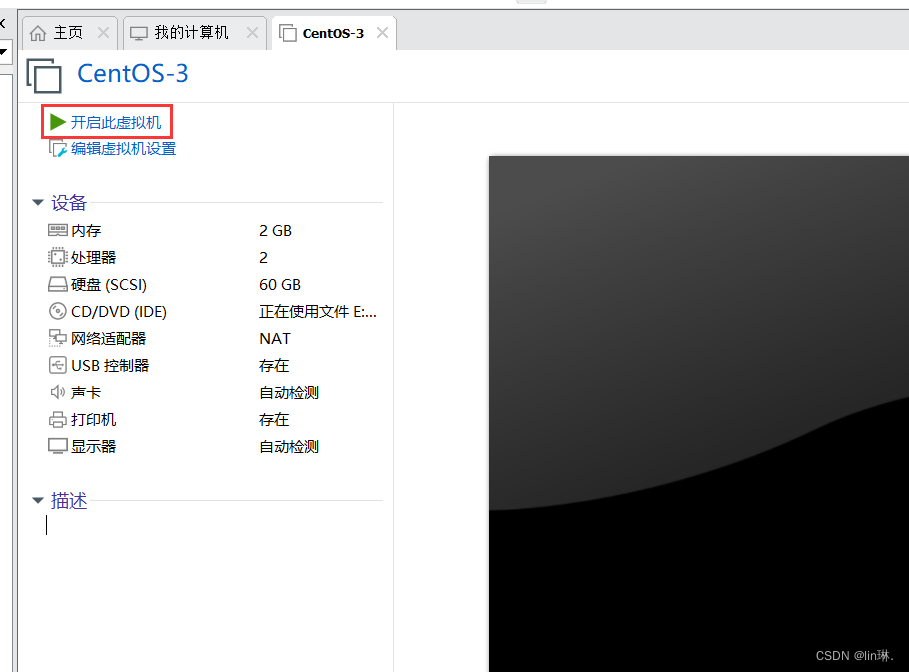This screenshot has width=909, height=672.
Task: Click the processor (处理器) icon
Action: click(x=57, y=257)
